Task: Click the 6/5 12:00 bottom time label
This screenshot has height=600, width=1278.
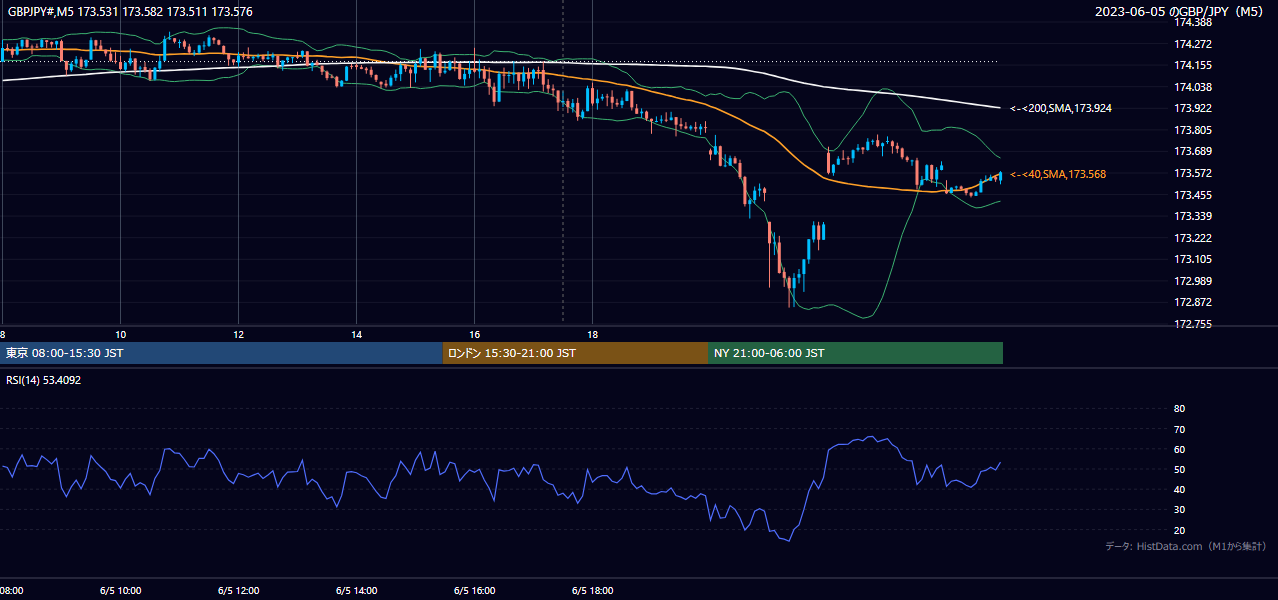Action: coord(238,591)
